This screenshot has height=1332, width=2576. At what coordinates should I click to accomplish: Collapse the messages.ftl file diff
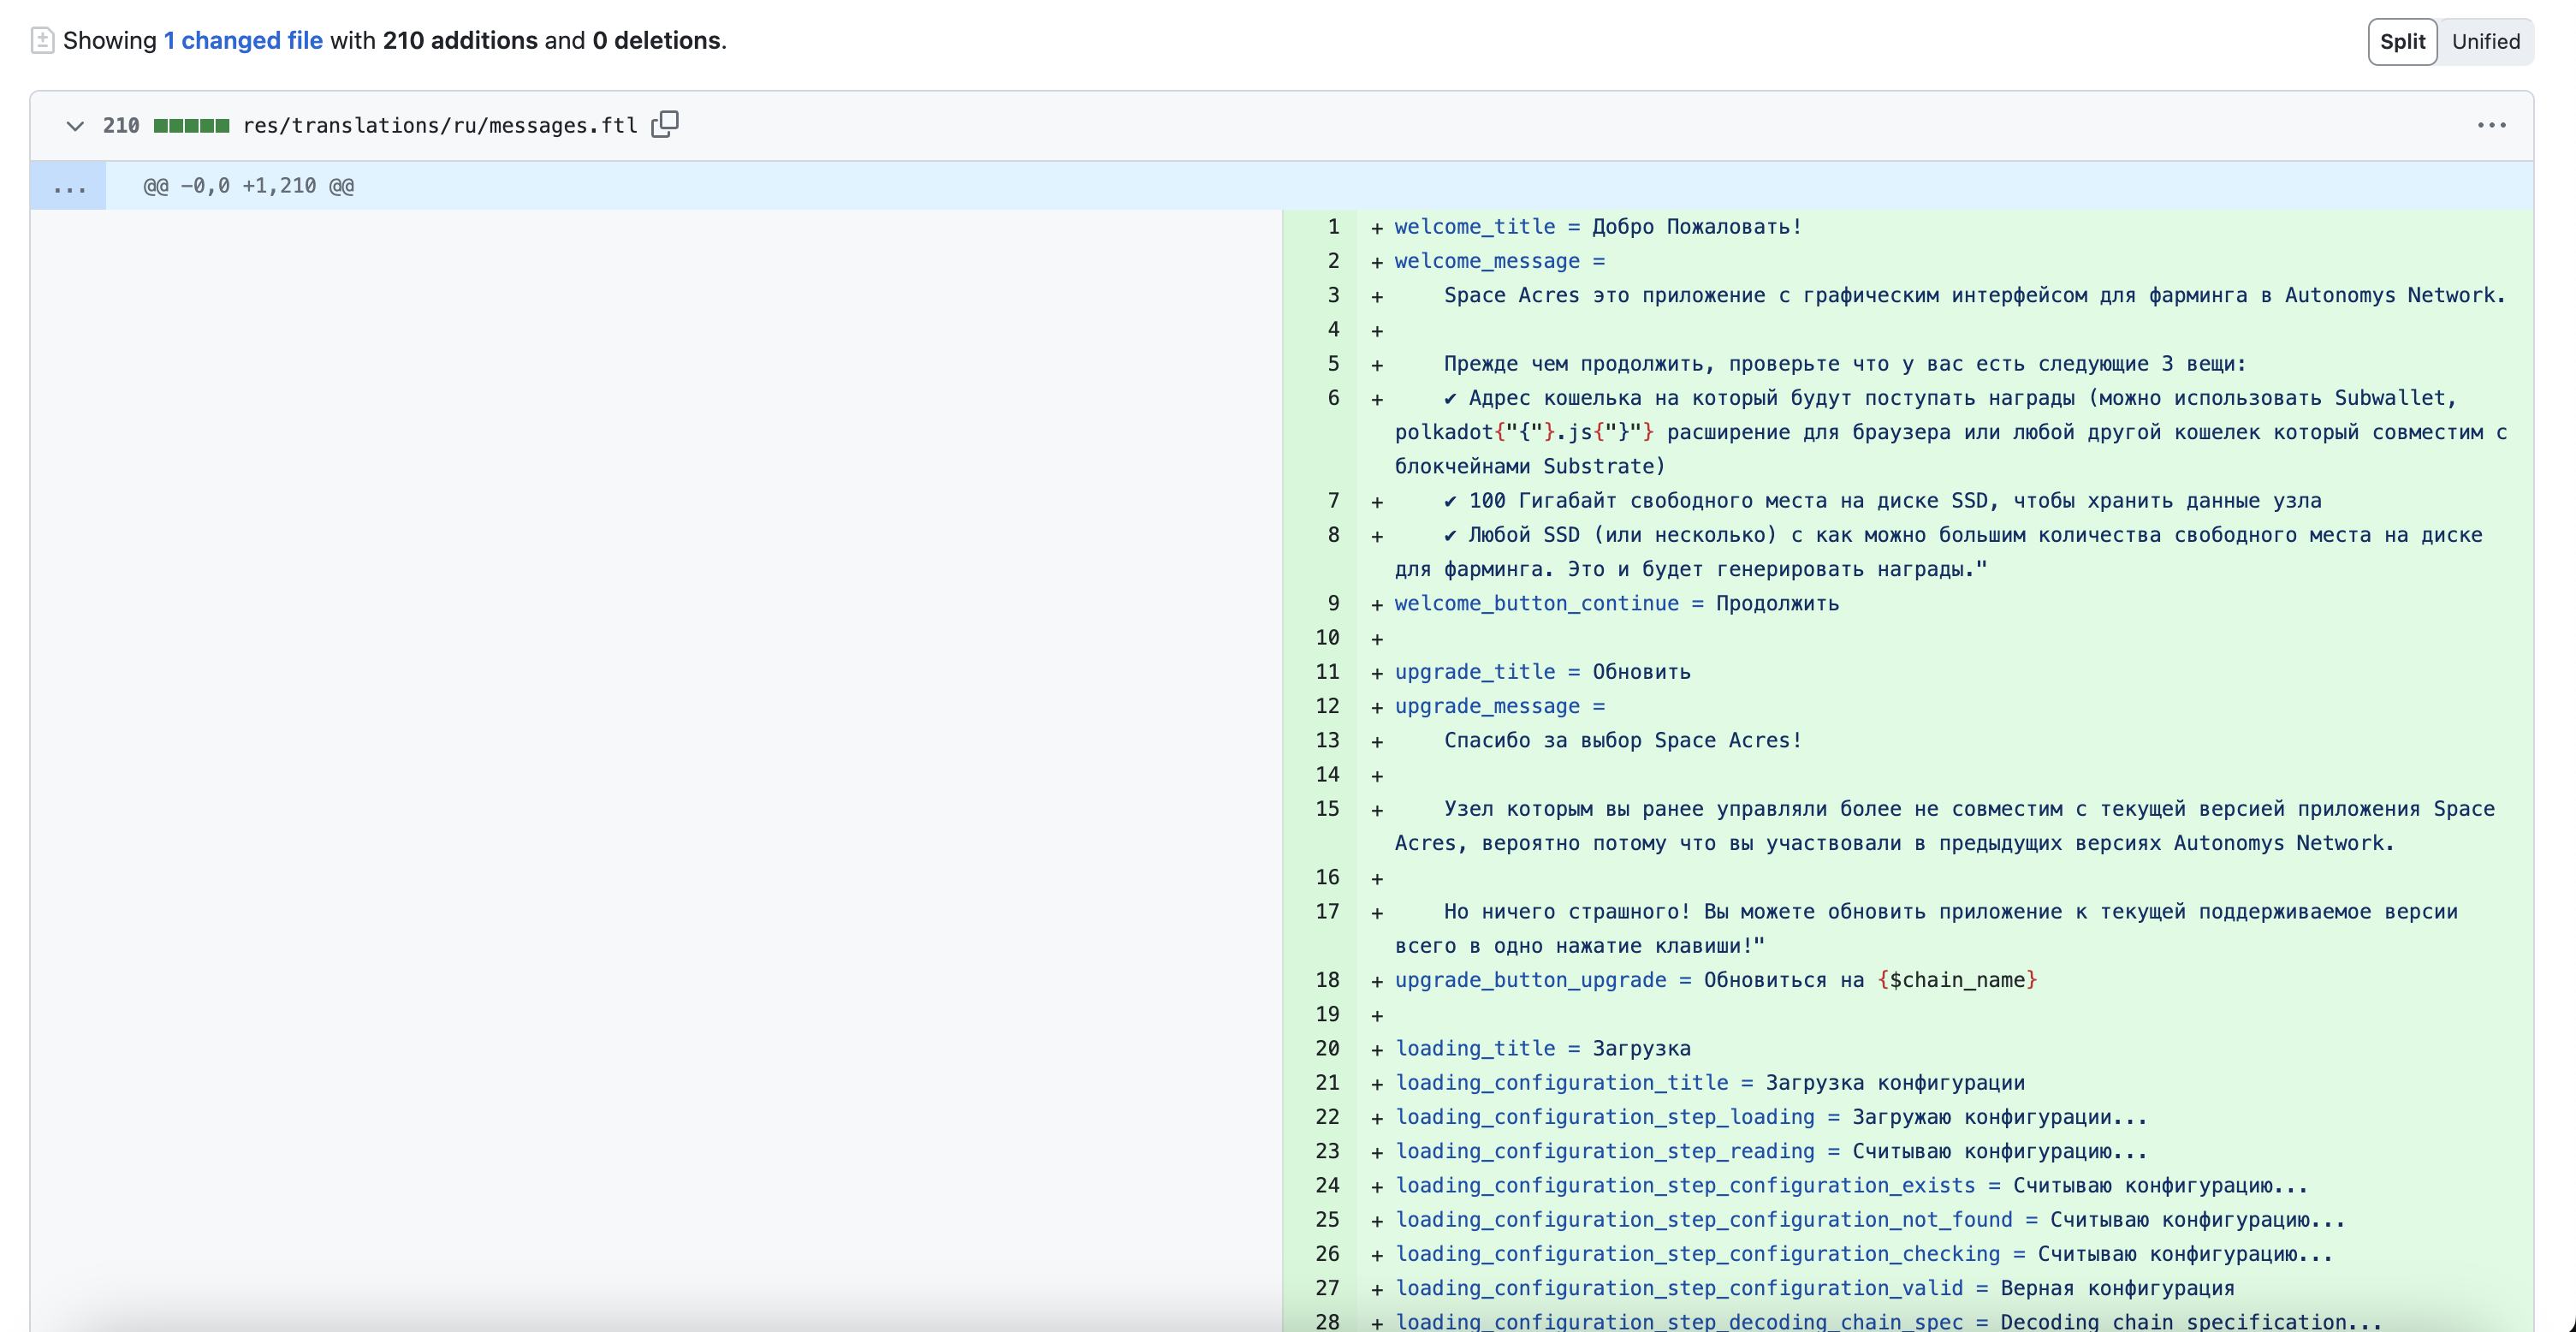click(74, 126)
